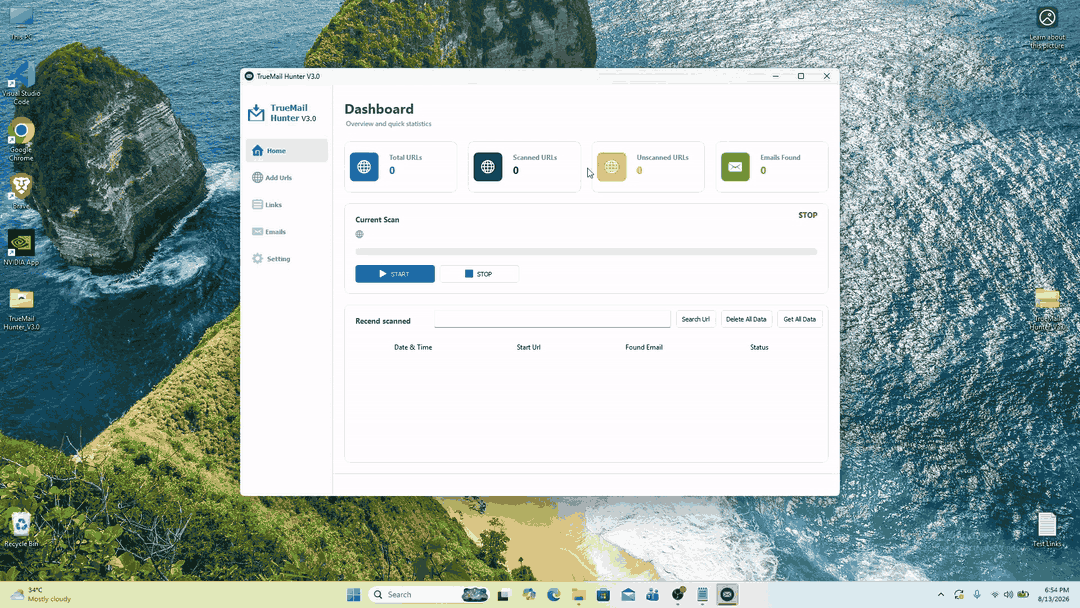Viewport: 1080px width, 608px height.
Task: Click the Status column header
Action: coord(759,348)
